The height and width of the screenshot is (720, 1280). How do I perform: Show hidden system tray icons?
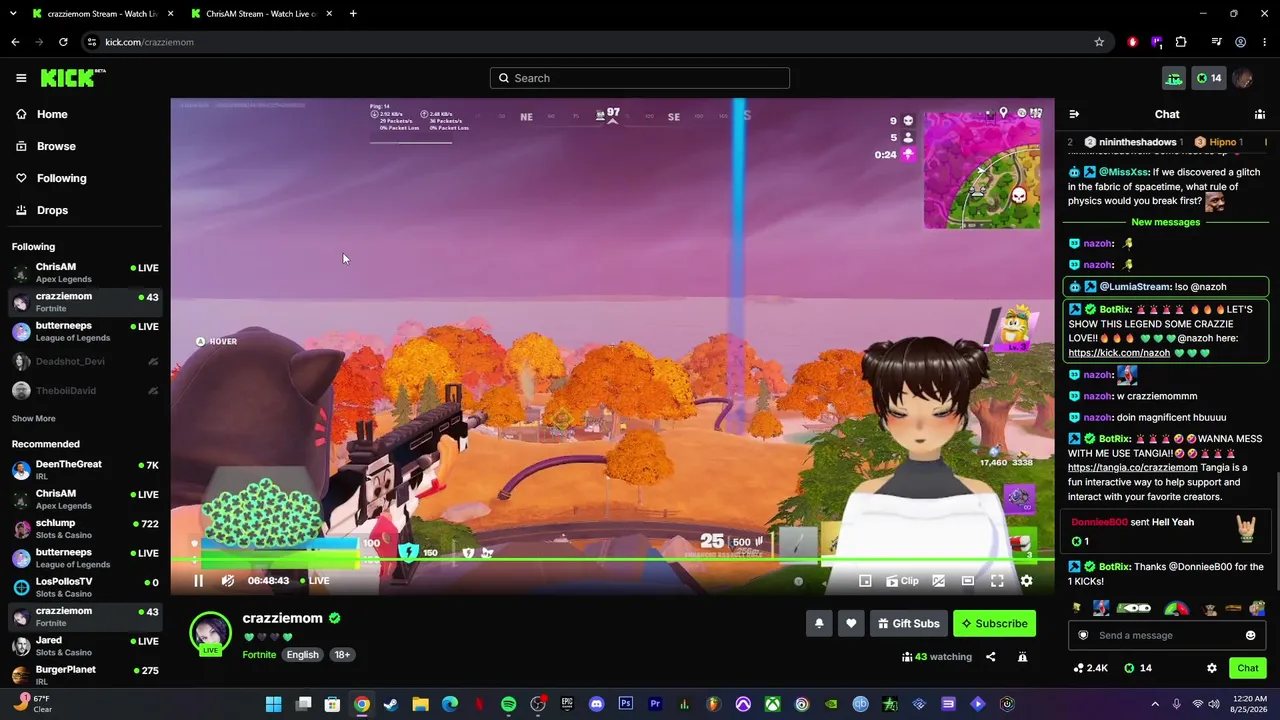(x=1155, y=704)
